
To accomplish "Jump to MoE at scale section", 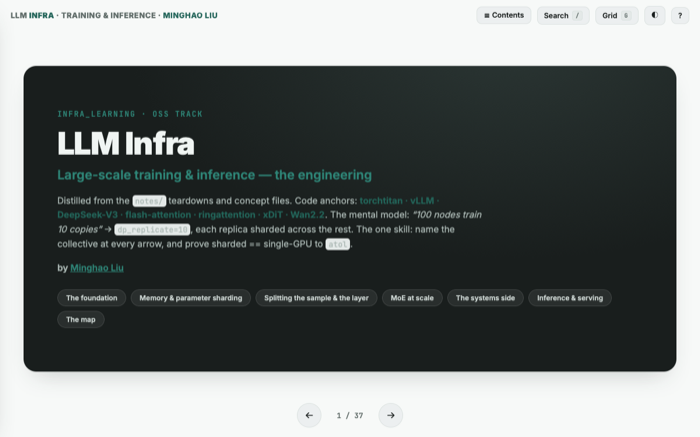I will [x=412, y=298].
